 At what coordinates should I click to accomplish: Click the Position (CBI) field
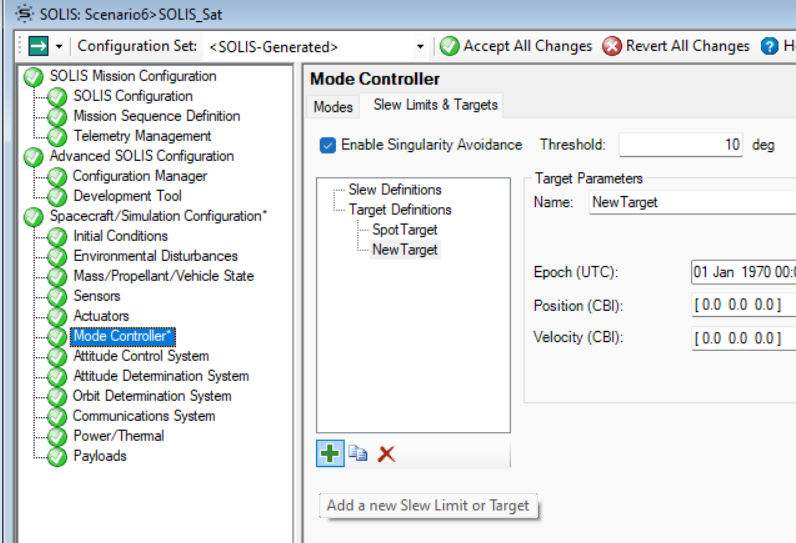(744, 305)
